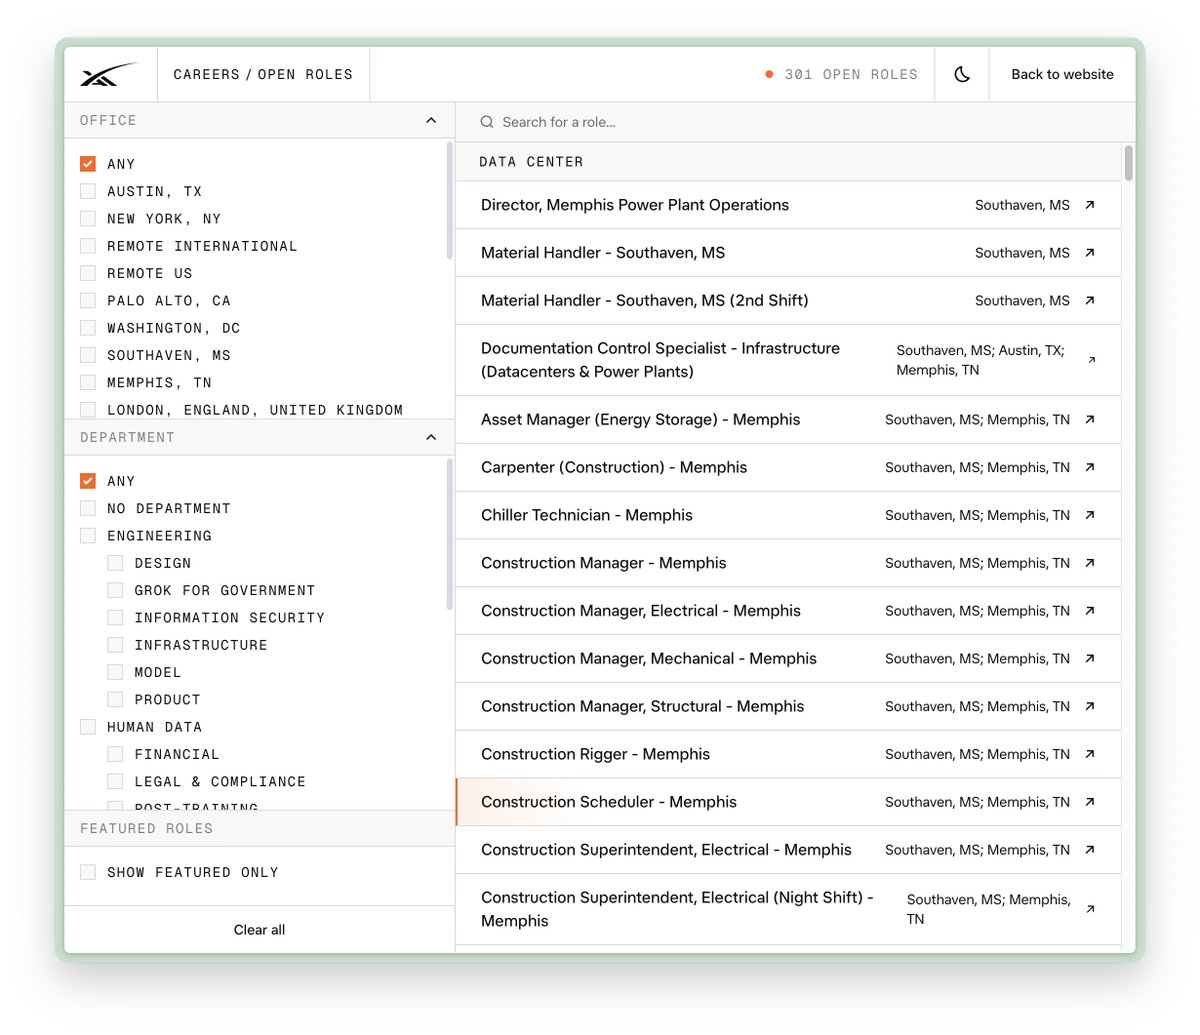Click the role list vertical scrollbar

(x=1129, y=163)
